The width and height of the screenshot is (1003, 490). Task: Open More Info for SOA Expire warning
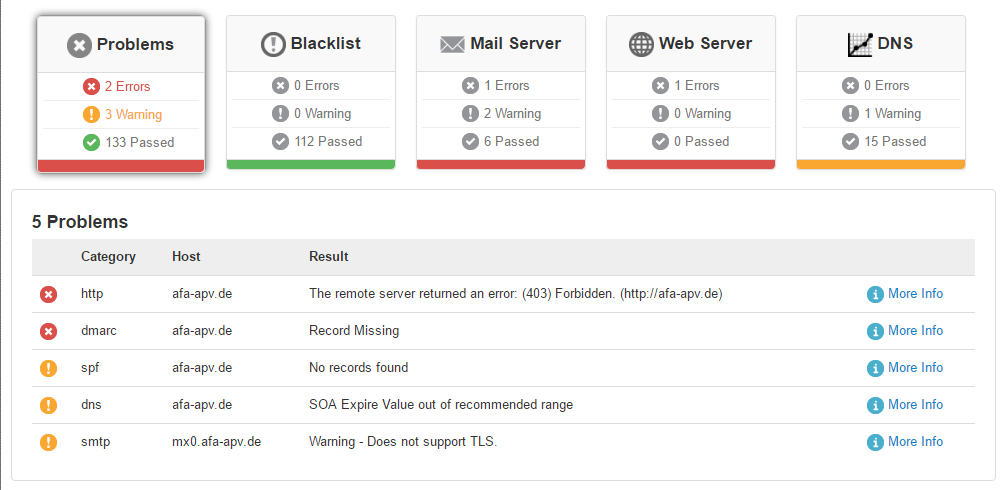coord(905,405)
